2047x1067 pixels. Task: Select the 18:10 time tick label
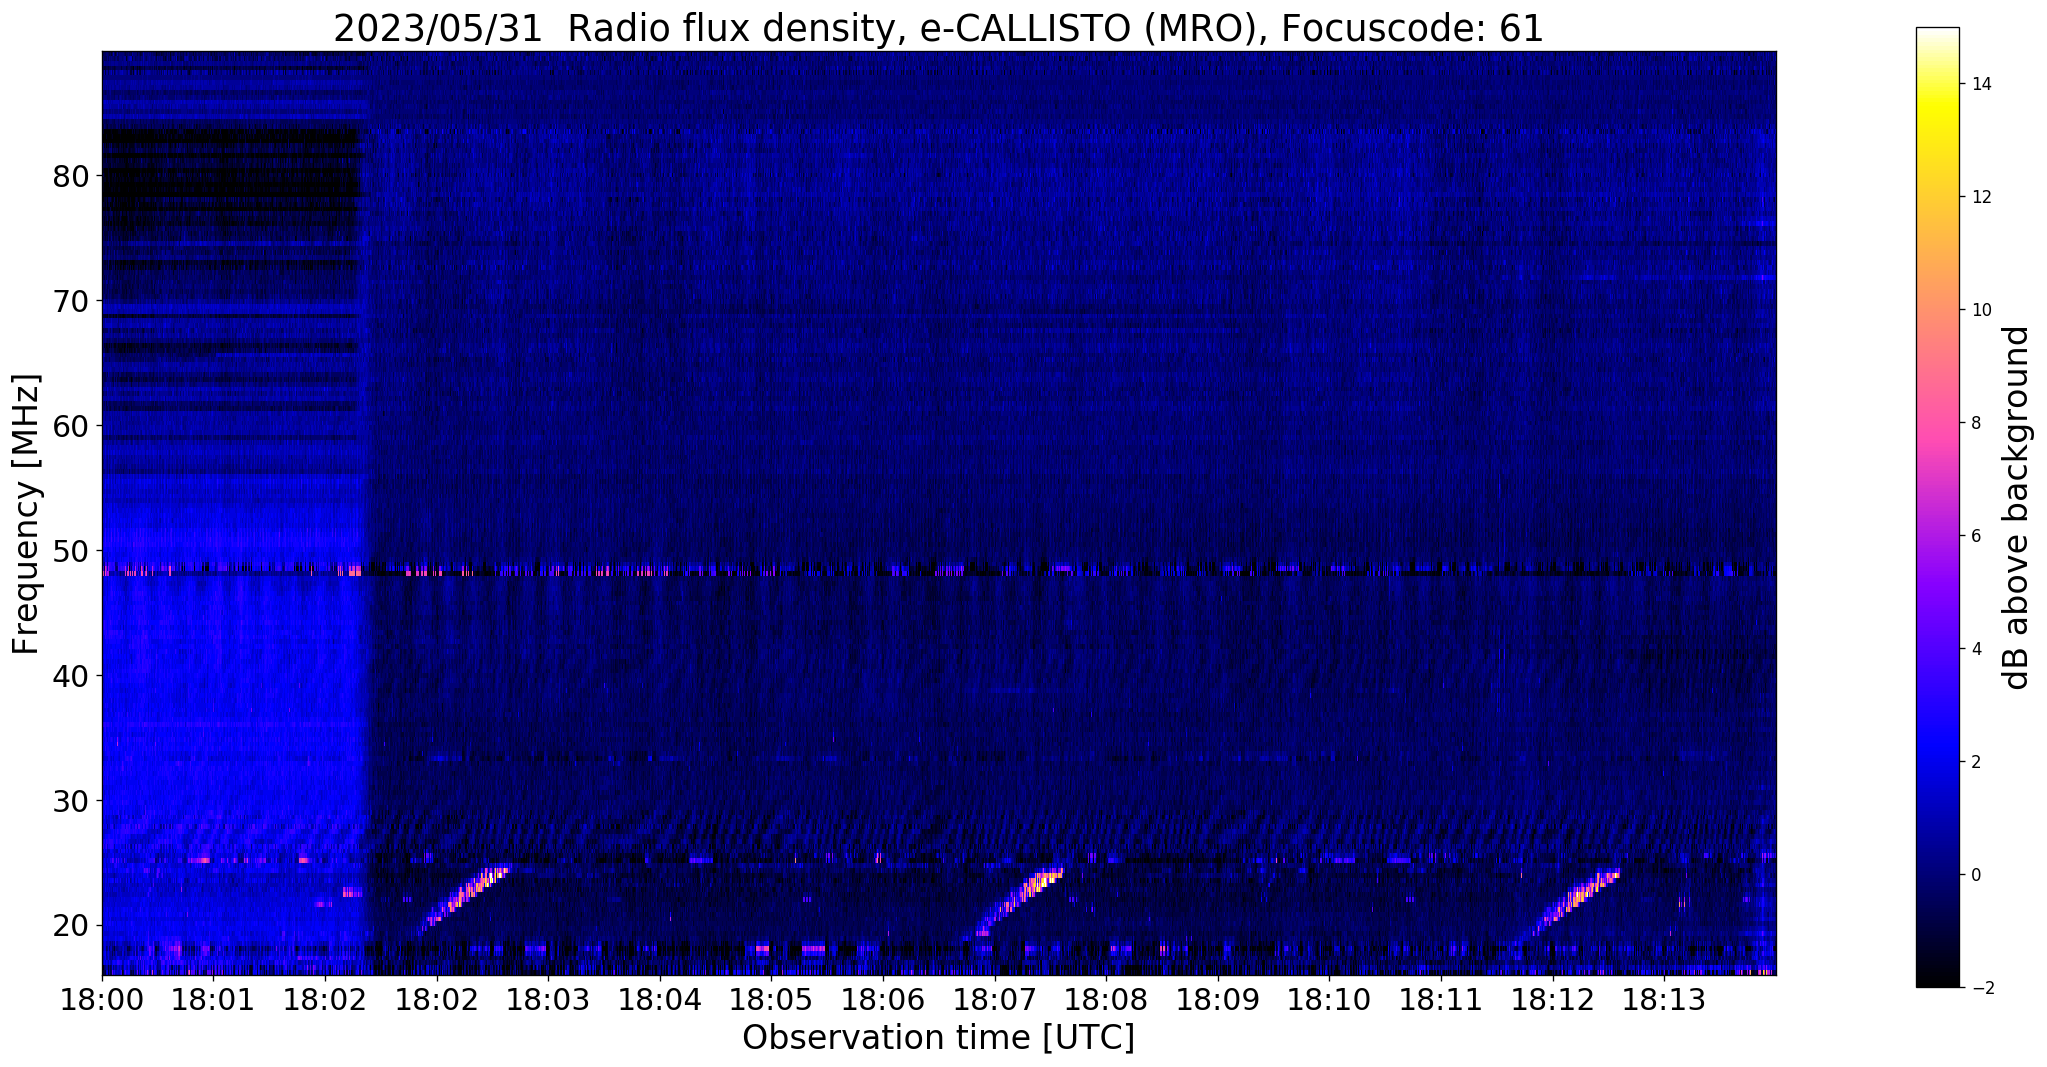coord(1328,999)
